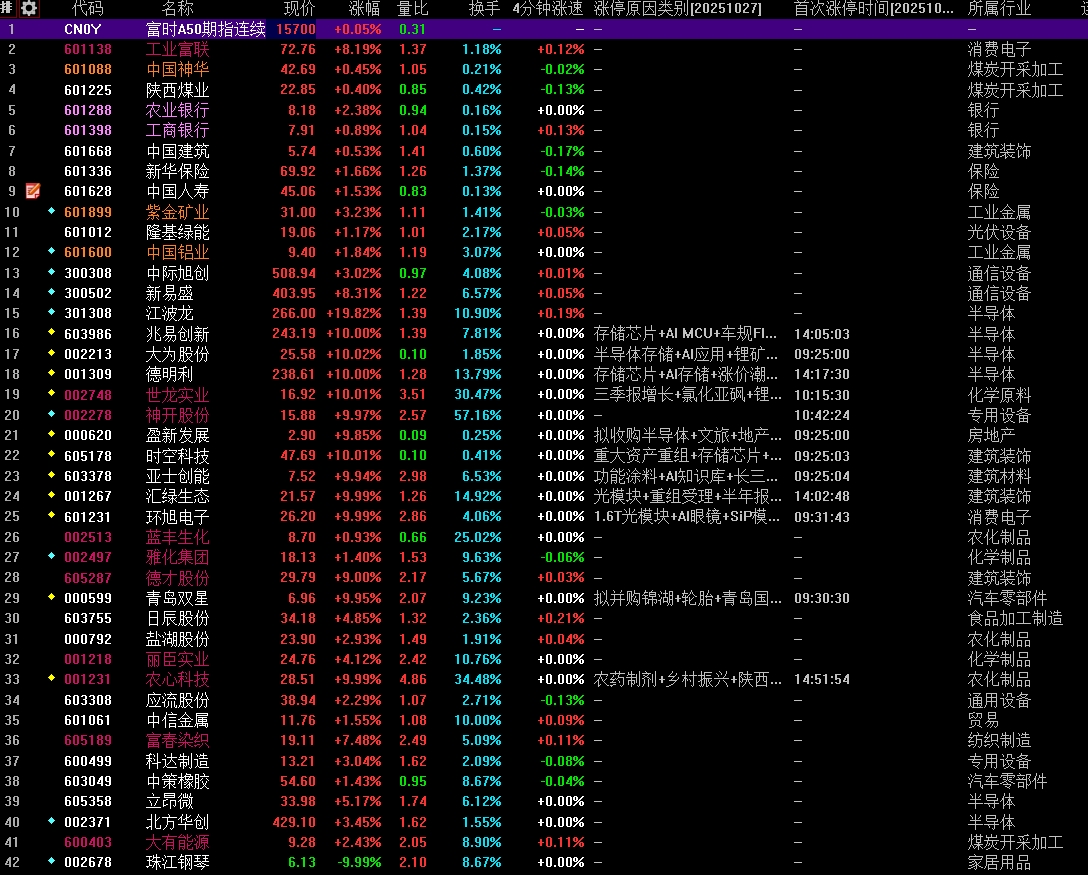This screenshot has height=875, width=1088.
Task: Click the yellow diamond marker beside 601231 环旭电子
Action: click(x=51, y=515)
